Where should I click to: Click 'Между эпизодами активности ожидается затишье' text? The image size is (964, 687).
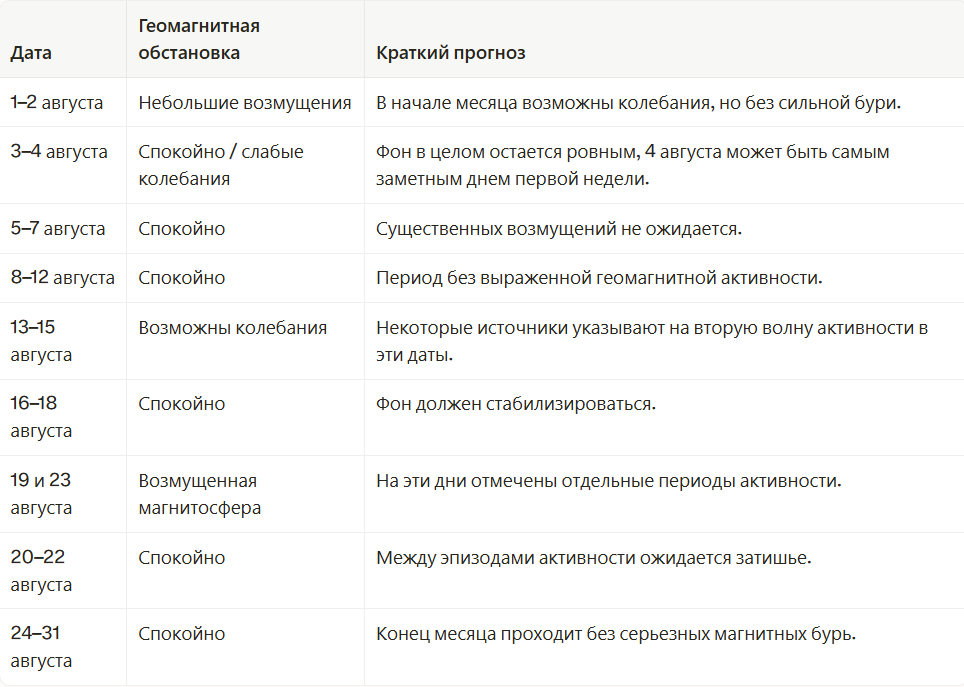tap(594, 558)
